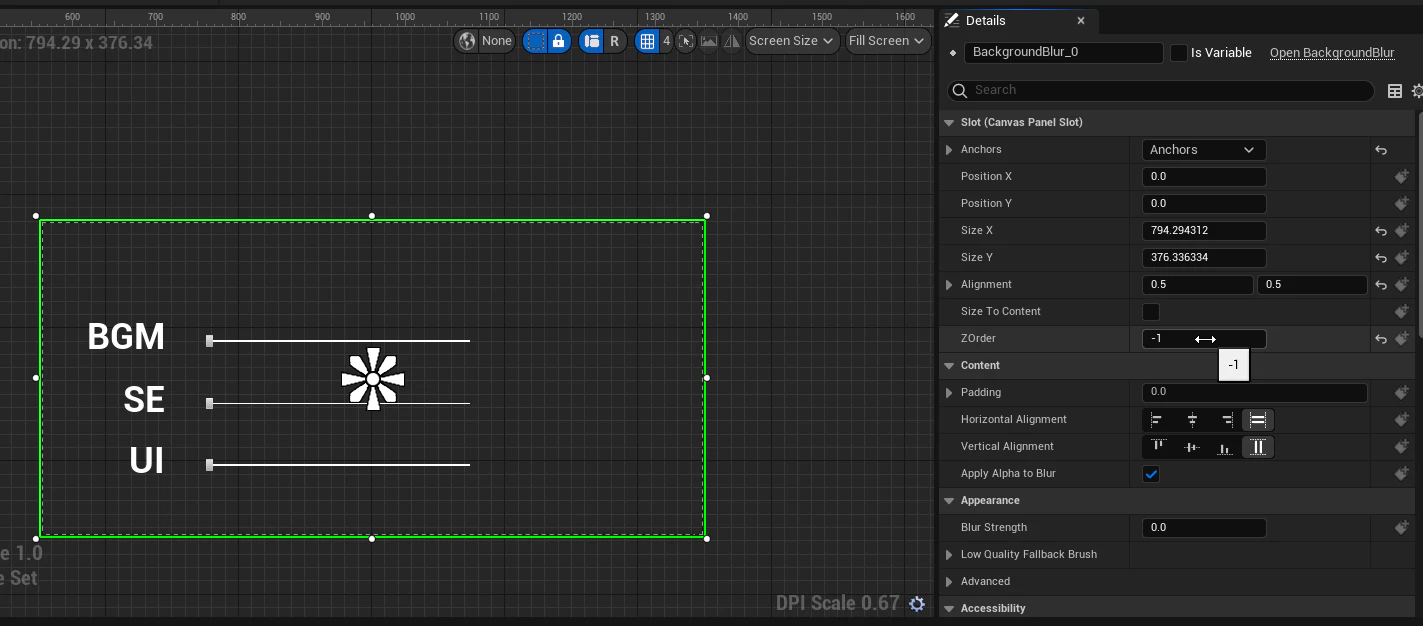Image resolution: width=1423 pixels, height=626 pixels.
Task: Select horizontal align center icon
Action: pos(1192,420)
